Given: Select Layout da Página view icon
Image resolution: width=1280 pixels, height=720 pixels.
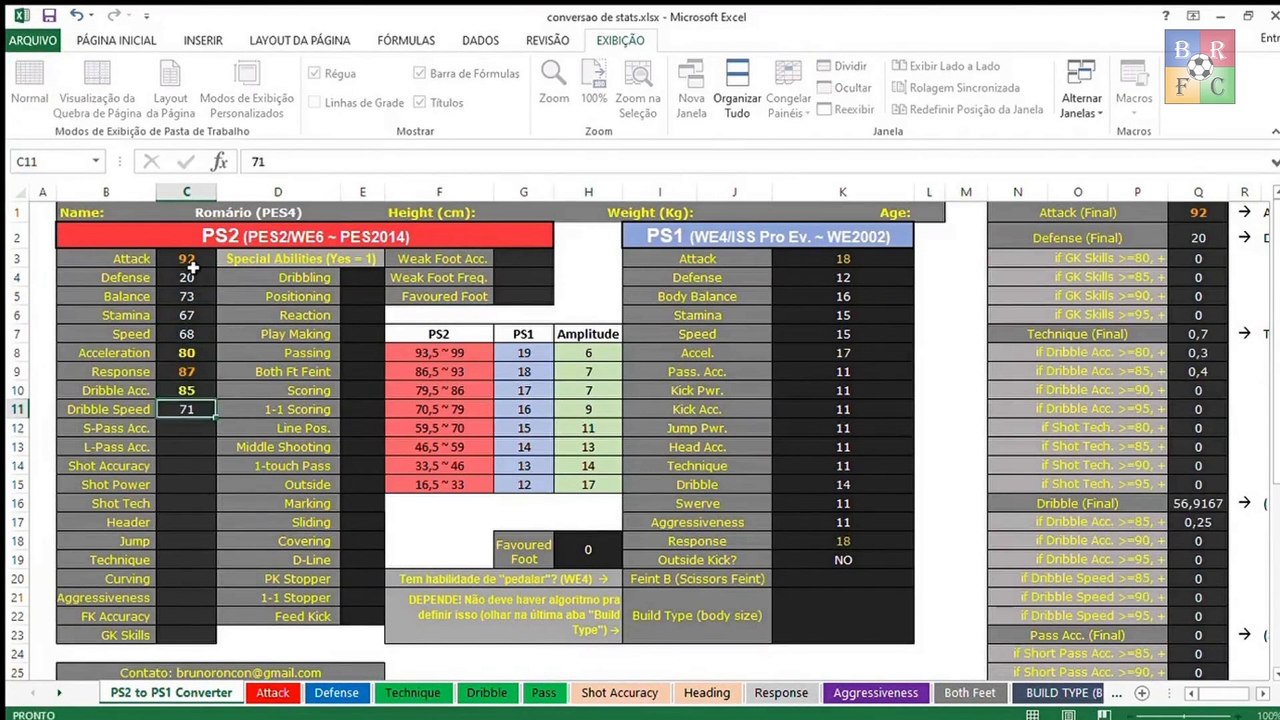Looking at the screenshot, I should pos(170,88).
